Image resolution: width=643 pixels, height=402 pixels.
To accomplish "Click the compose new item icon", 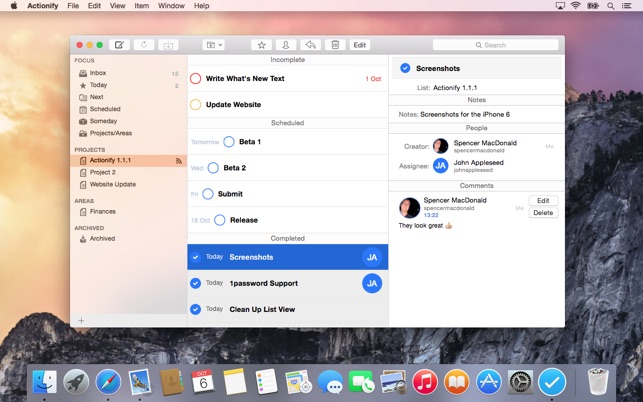I will pos(119,45).
